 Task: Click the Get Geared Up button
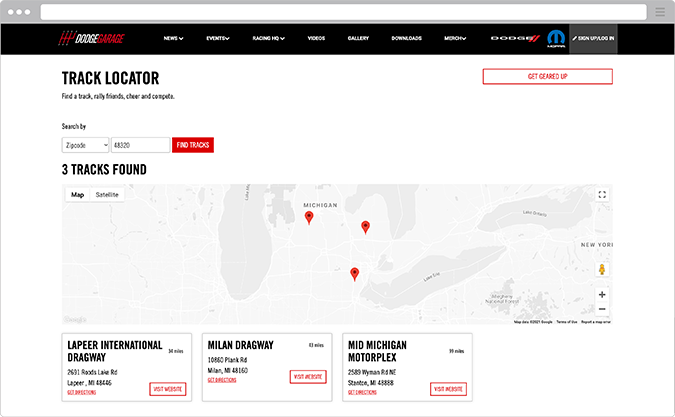547,77
